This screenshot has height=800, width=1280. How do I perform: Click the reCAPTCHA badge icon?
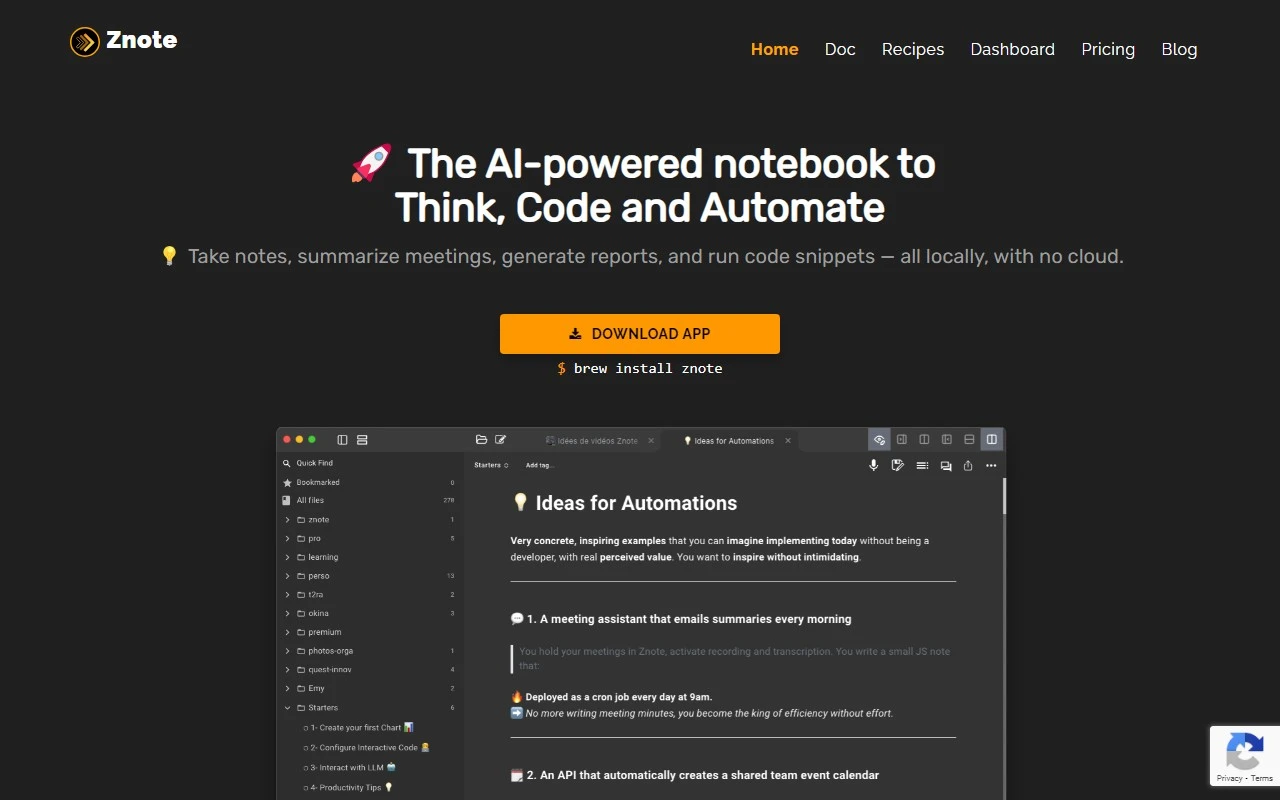pos(1244,751)
